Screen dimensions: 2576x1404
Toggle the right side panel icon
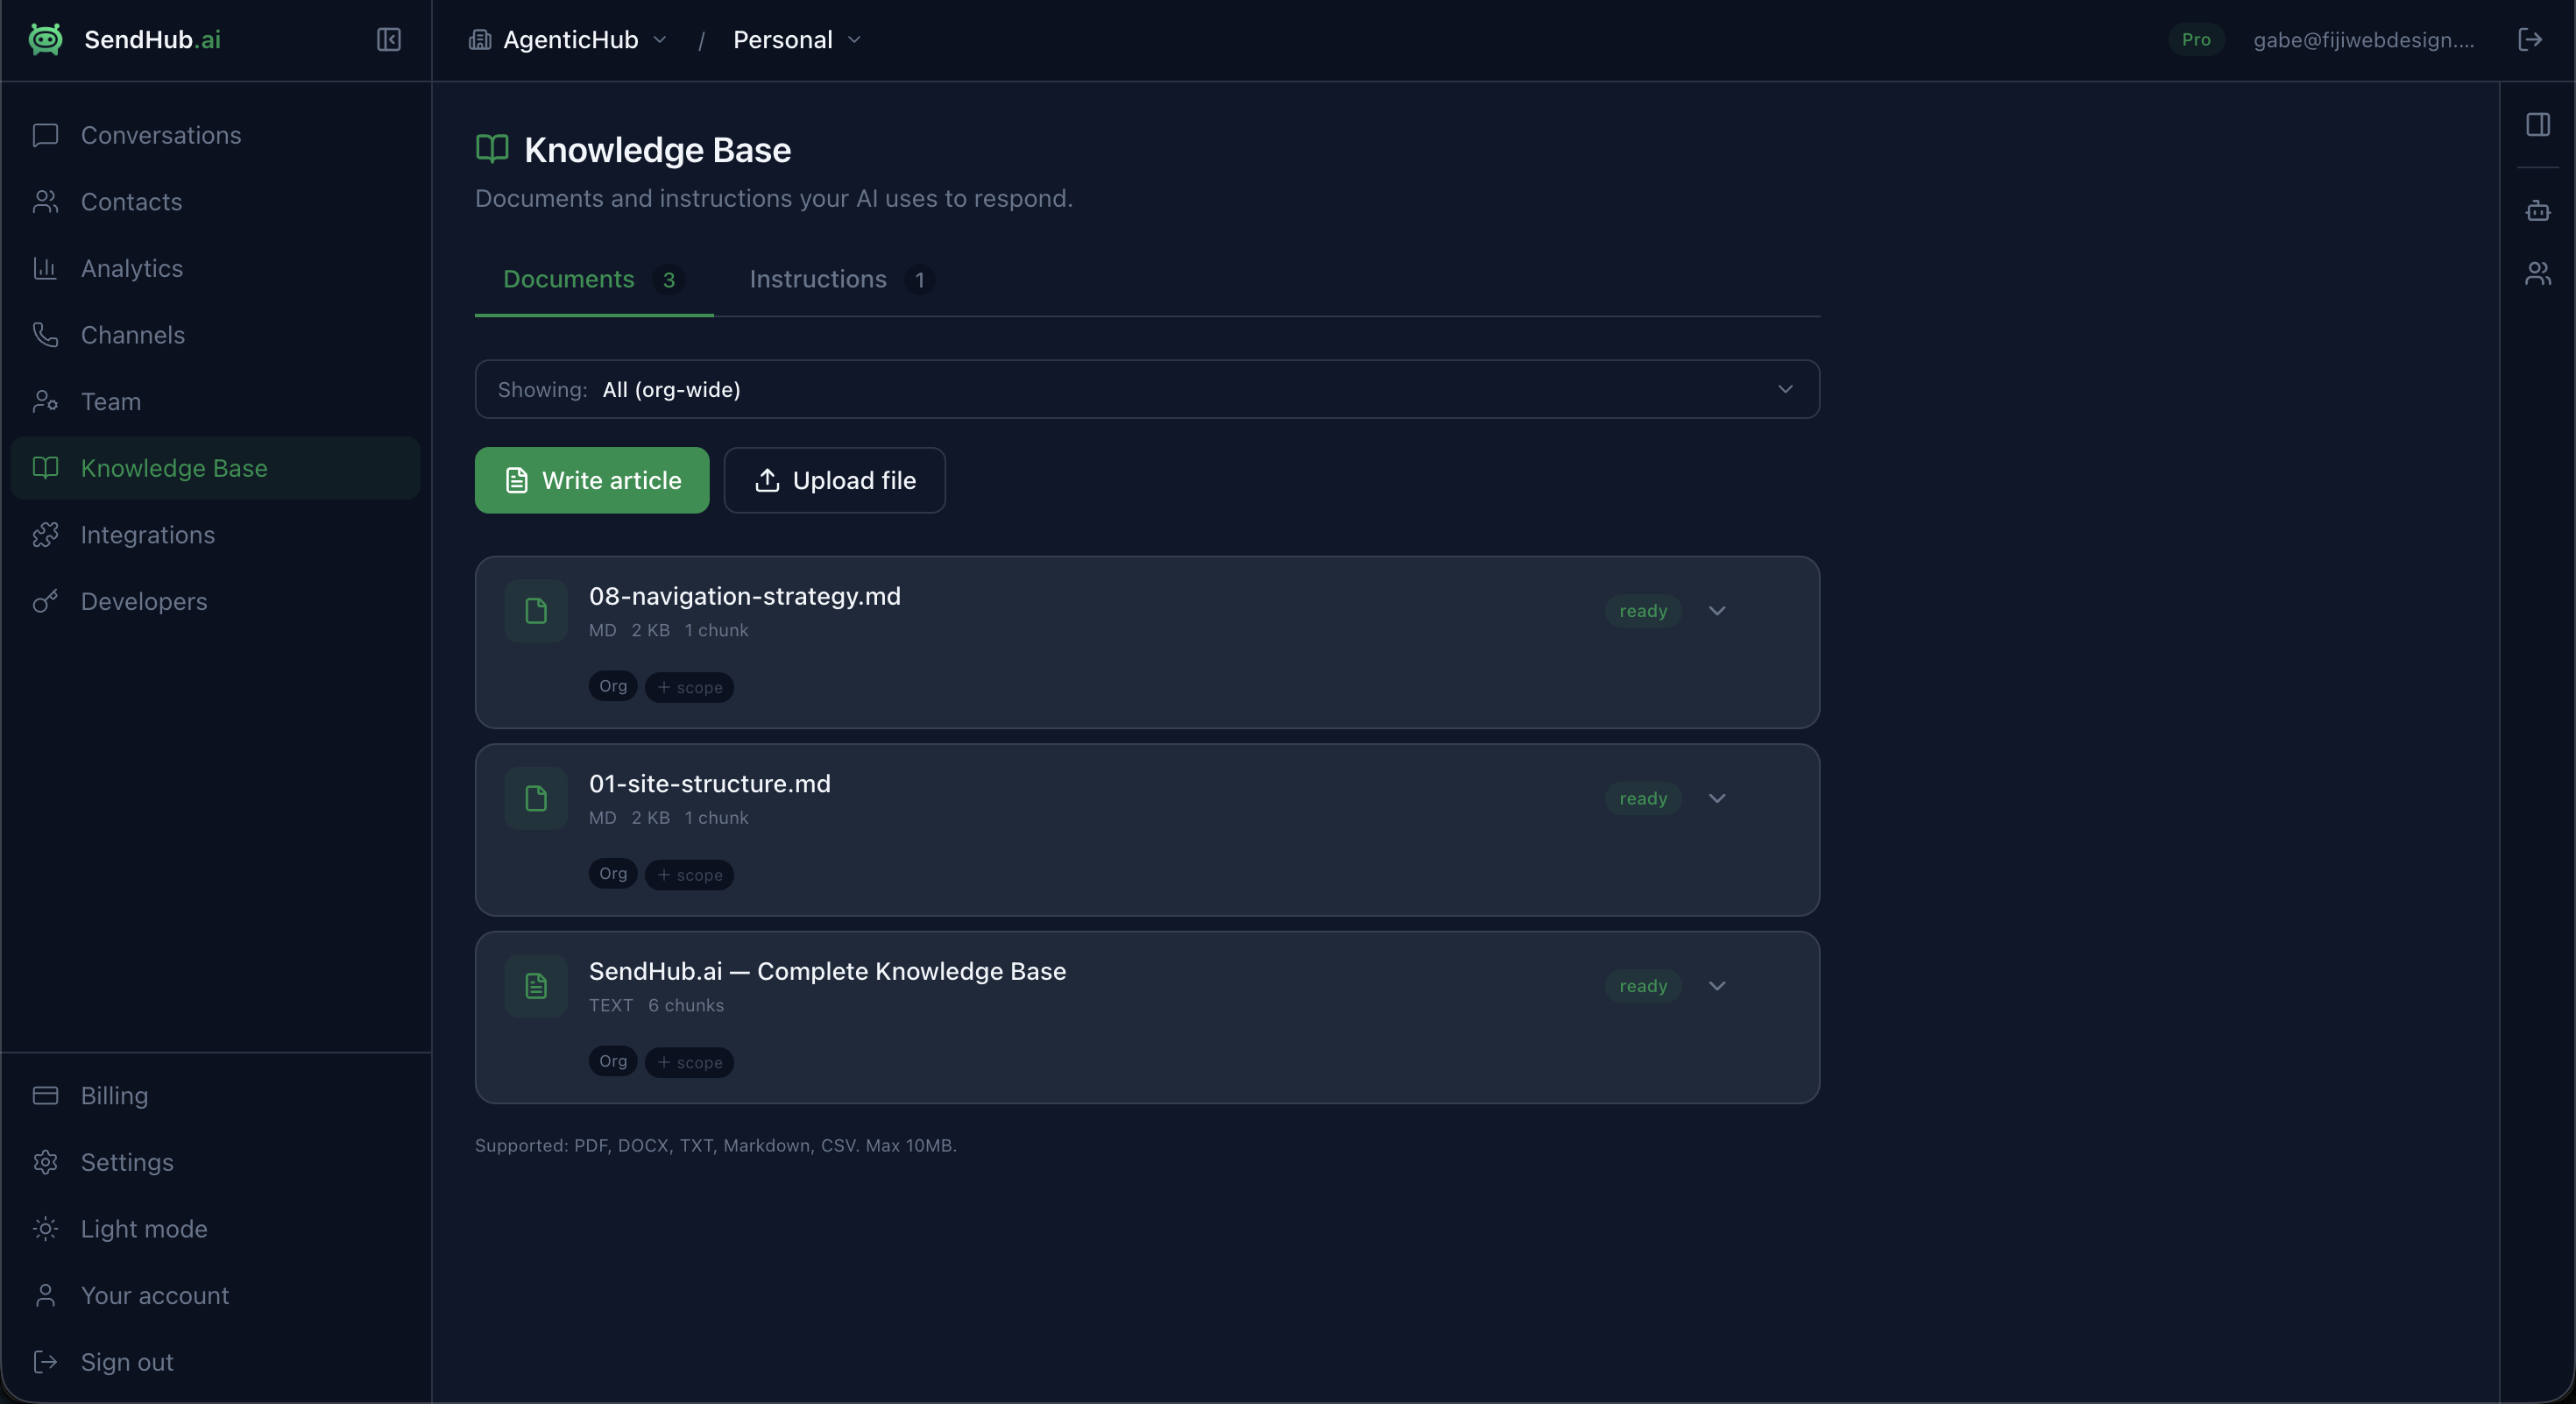(x=2538, y=124)
